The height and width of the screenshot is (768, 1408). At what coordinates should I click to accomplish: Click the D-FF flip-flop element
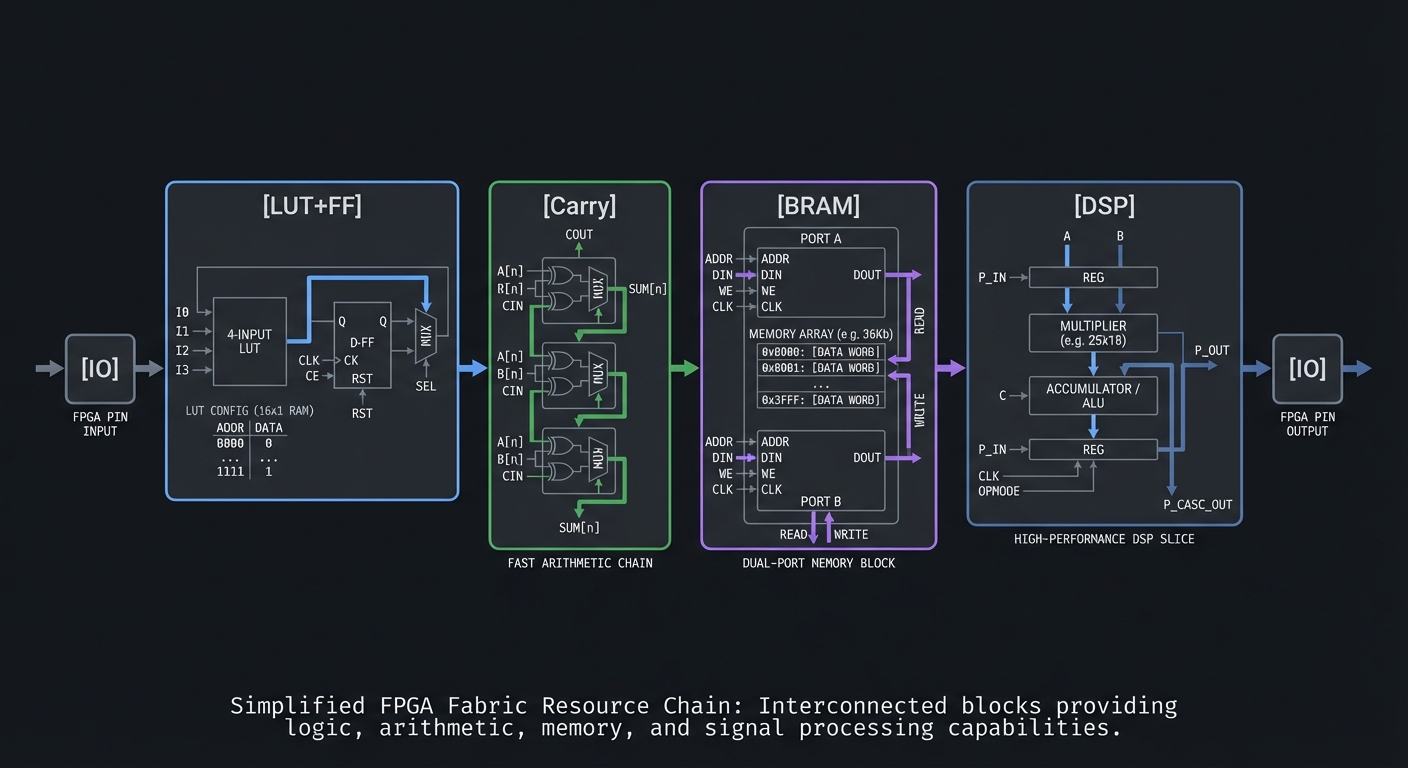coord(361,345)
